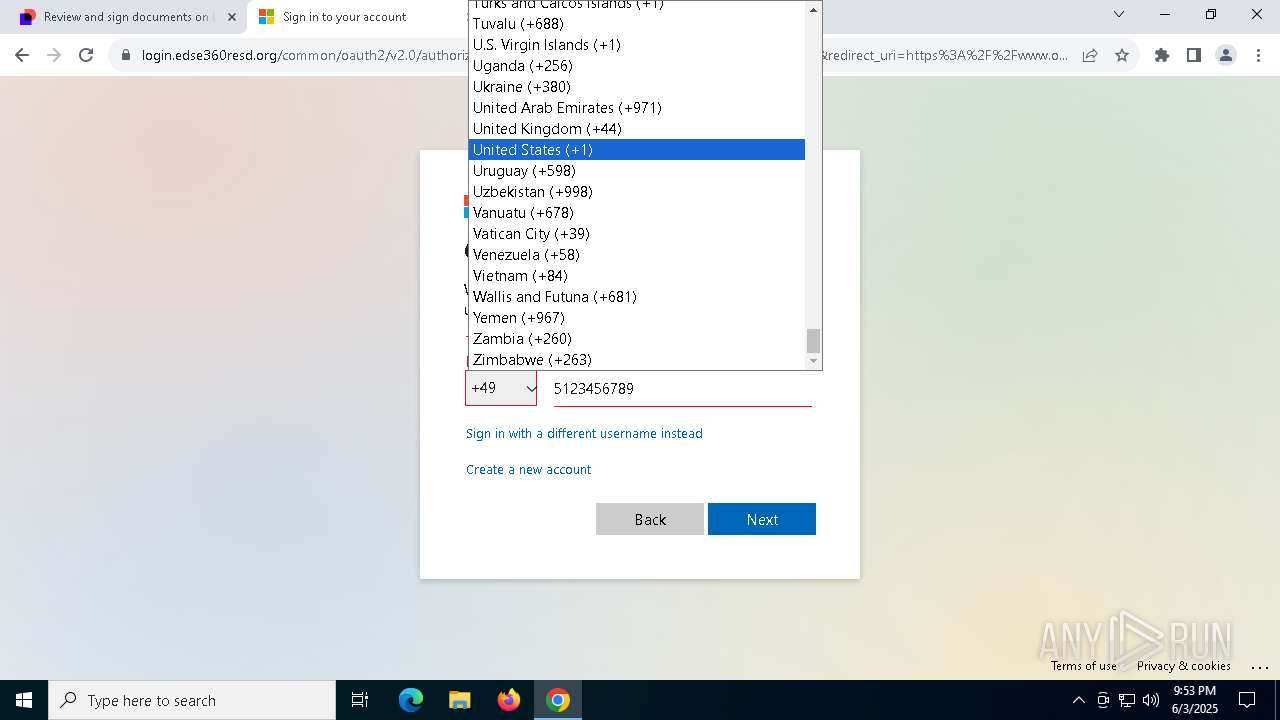Open the clock showing 9:53 PM
The image size is (1280, 720).
1194,700
